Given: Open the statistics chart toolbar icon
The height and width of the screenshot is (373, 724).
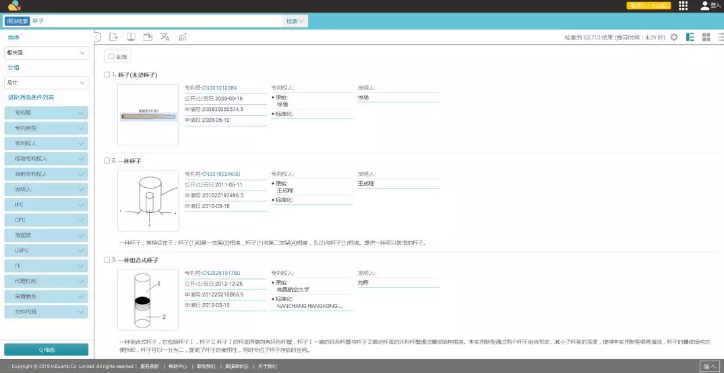Looking at the screenshot, I should click(182, 37).
